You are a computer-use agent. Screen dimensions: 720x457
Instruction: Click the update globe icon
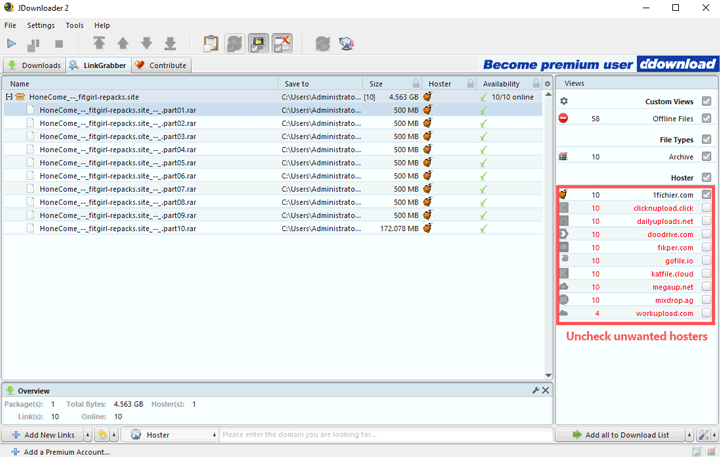(x=347, y=44)
